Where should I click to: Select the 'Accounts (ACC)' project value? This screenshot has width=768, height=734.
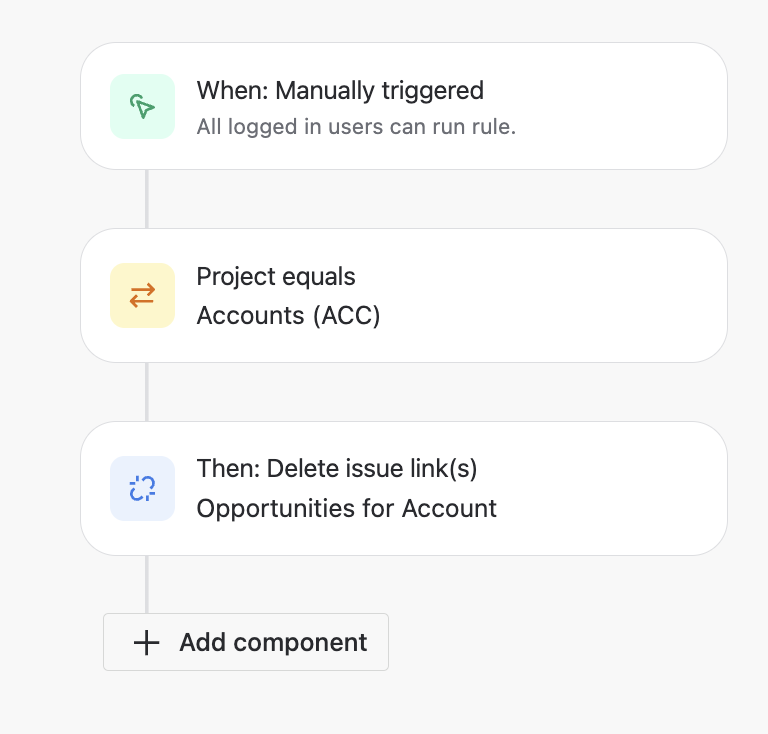[288, 315]
